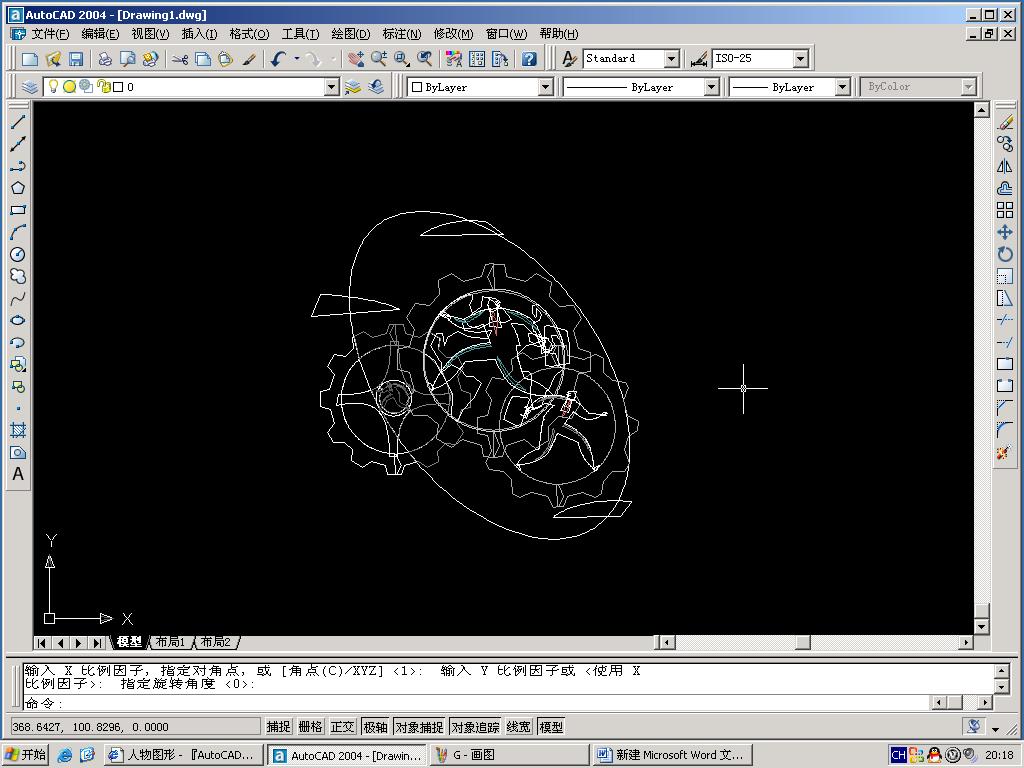
Task: Select the Array modify tool
Action: coord(1005,210)
